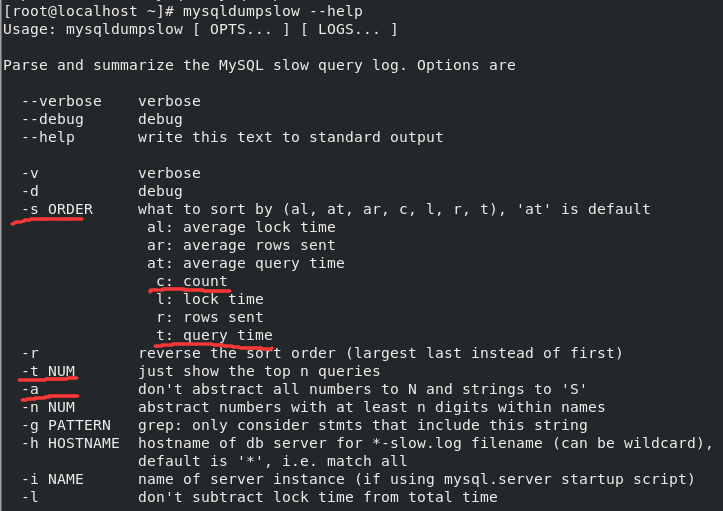The height and width of the screenshot is (511, 723).
Task: Click the -n NUM option
Action: pyautogui.click(x=48, y=407)
